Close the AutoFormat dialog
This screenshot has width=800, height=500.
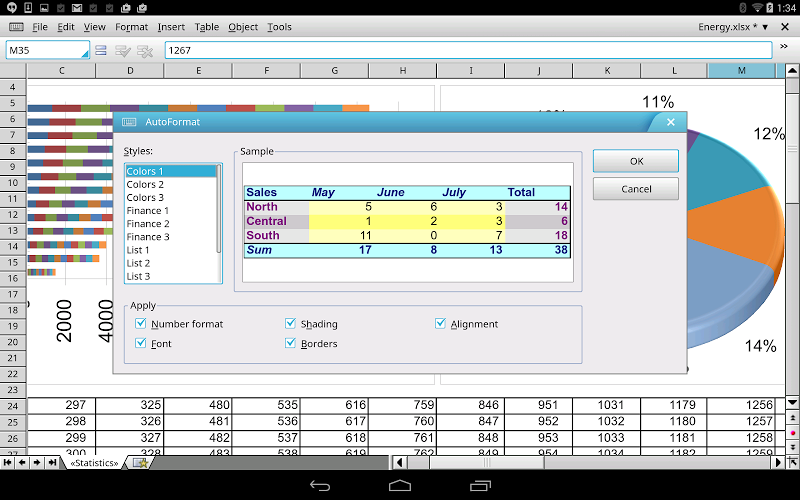[x=671, y=122]
